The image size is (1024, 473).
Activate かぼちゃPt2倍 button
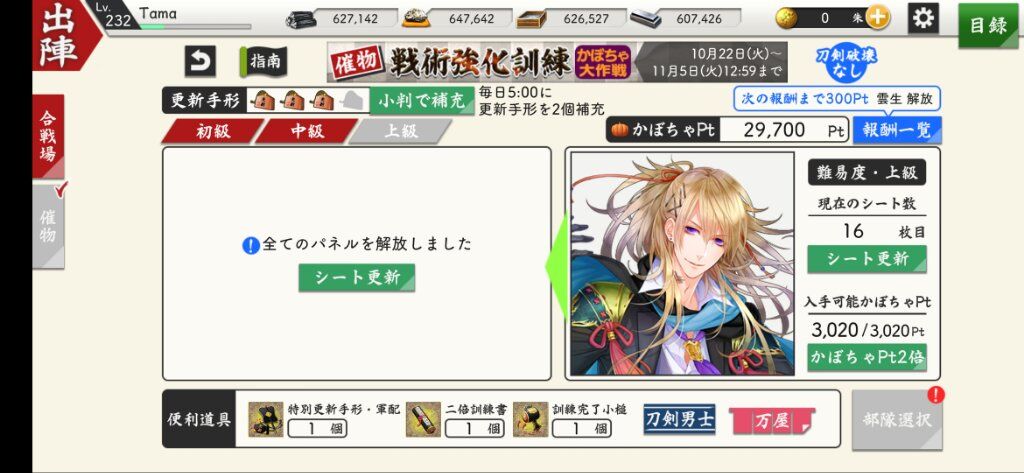click(x=867, y=357)
